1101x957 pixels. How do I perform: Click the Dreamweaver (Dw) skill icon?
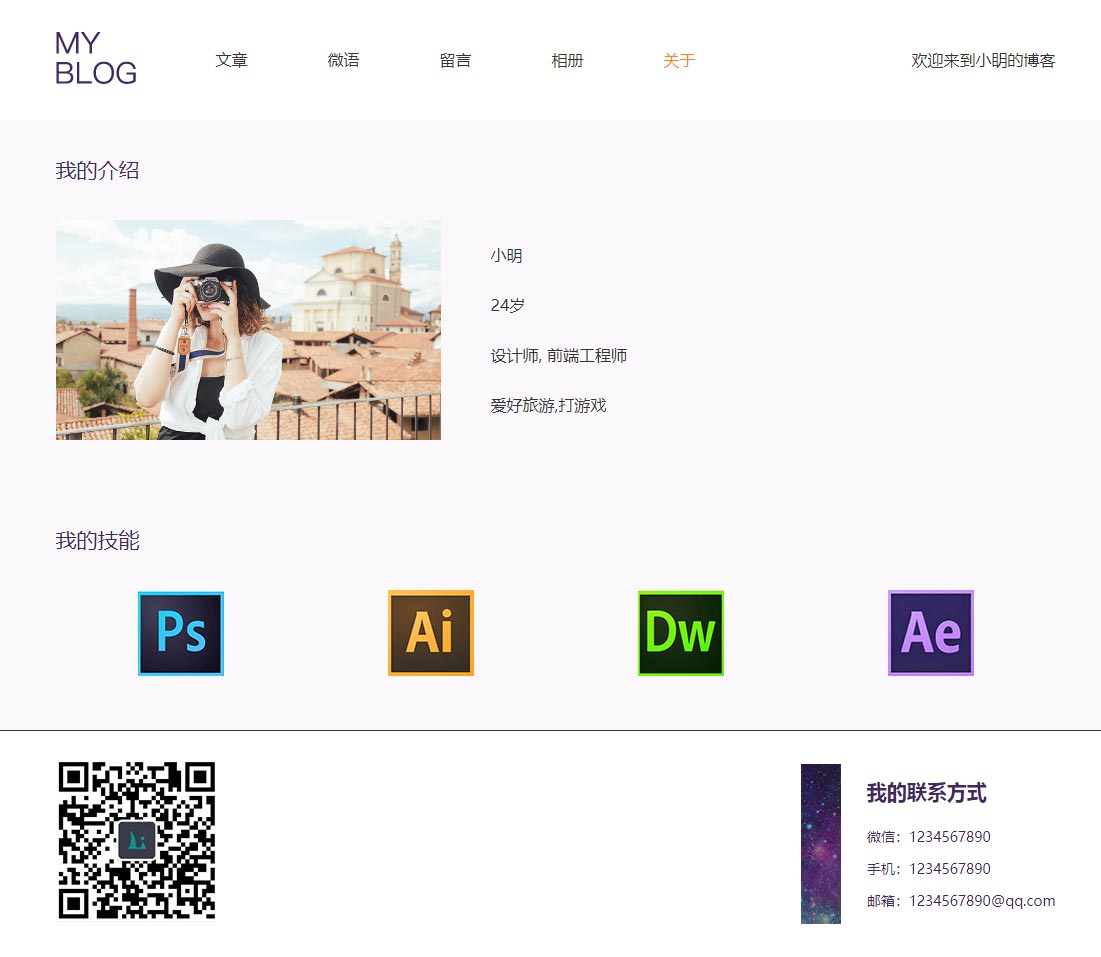(x=681, y=633)
